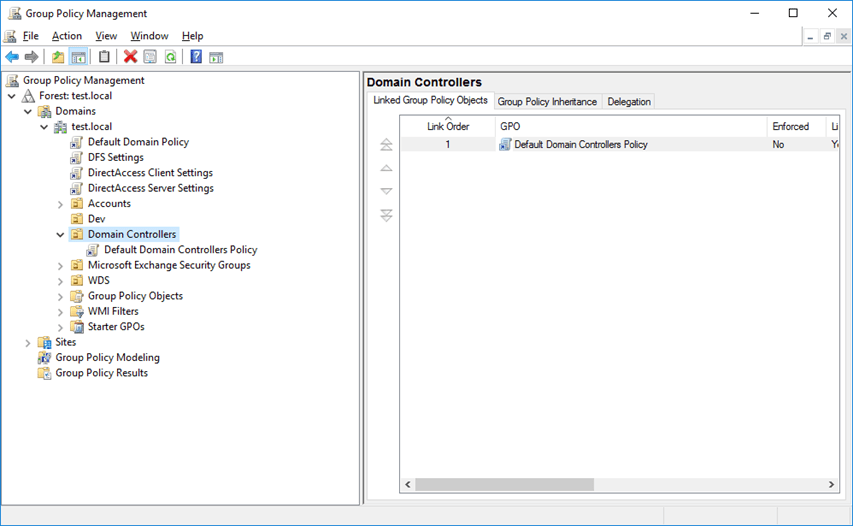The image size is (853, 526).
Task: Sort by Enforced column header
Action: click(x=796, y=126)
